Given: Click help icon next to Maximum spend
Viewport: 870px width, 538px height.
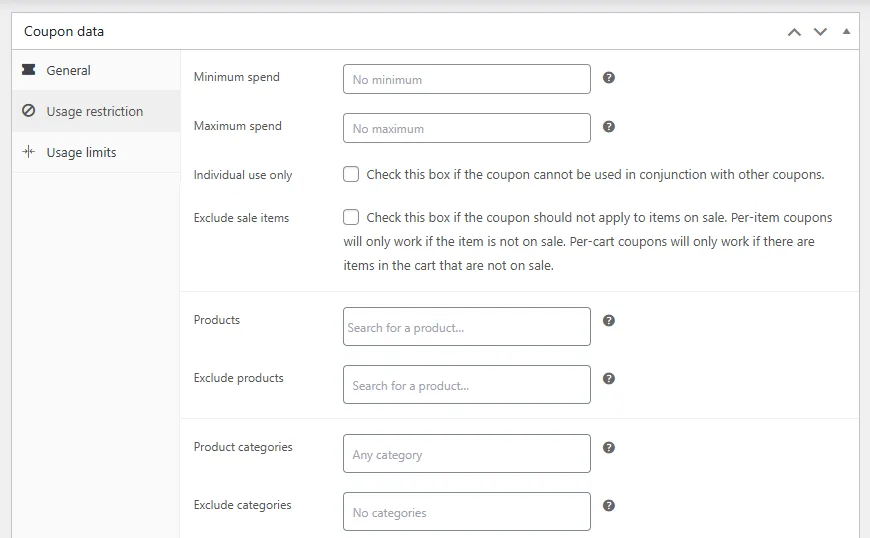Looking at the screenshot, I should pos(609,126).
